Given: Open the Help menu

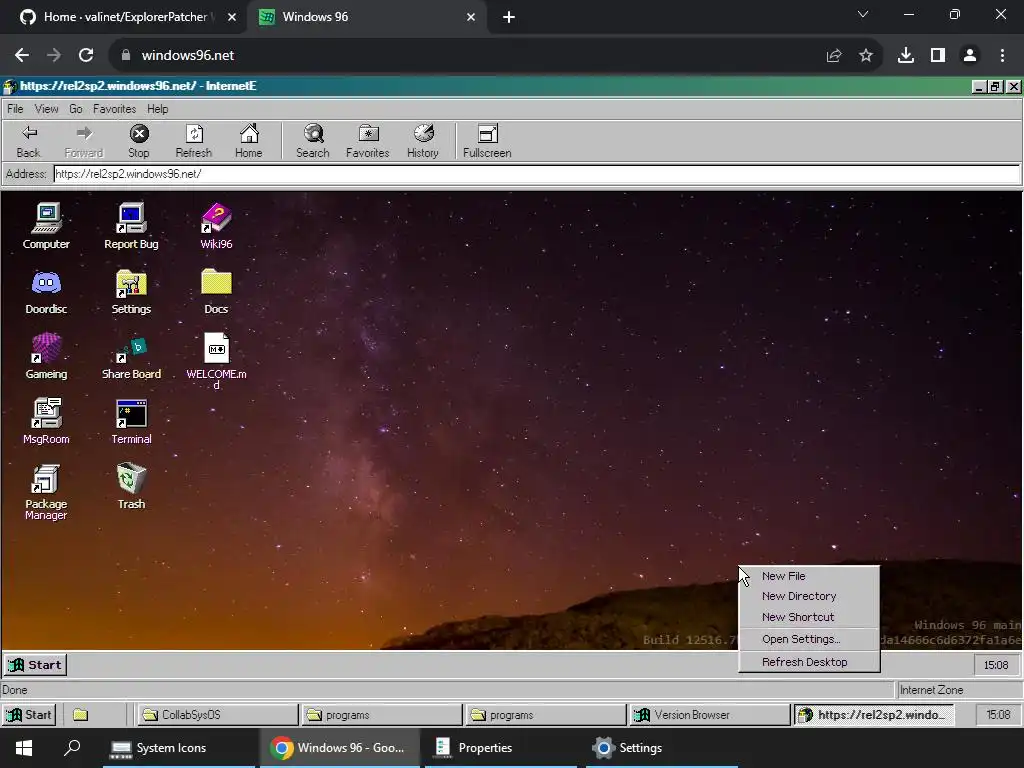Looking at the screenshot, I should click(x=157, y=109).
